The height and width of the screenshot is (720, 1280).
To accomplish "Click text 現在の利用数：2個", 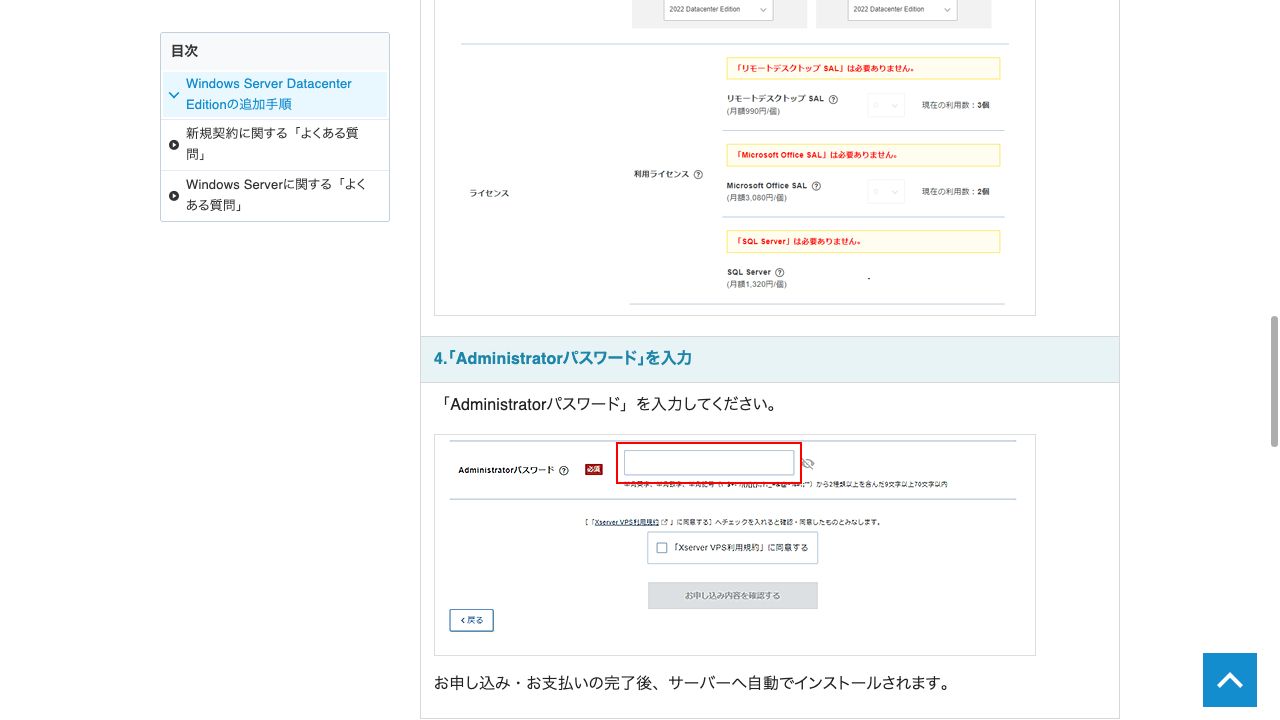I will (955, 191).
